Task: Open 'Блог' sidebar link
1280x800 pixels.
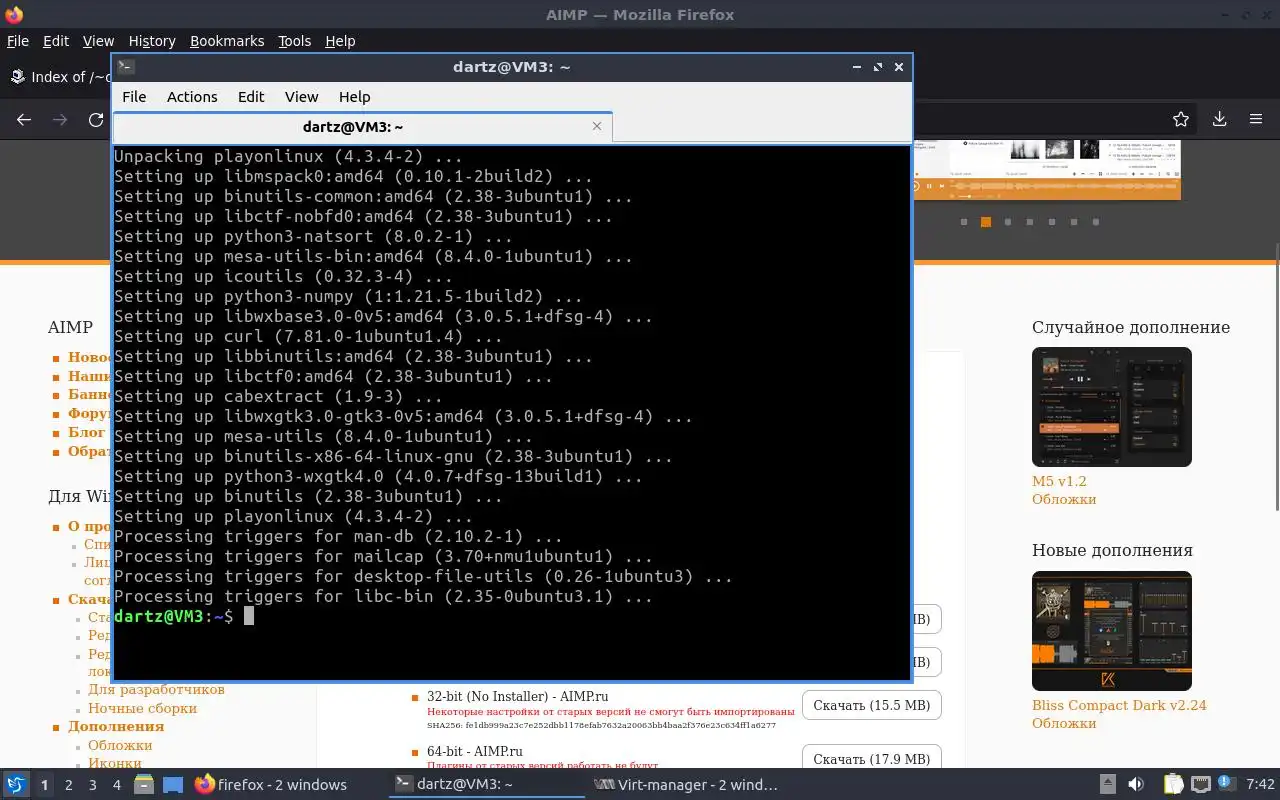Action: pyautogui.click(x=86, y=432)
